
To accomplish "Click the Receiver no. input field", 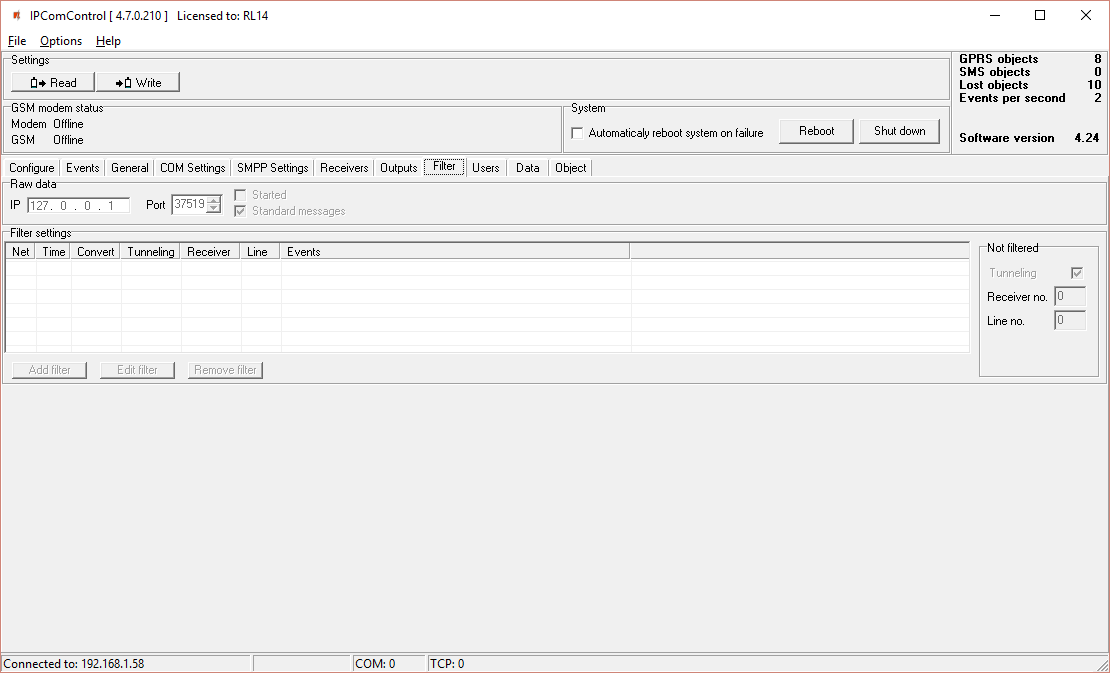I will 1069,297.
